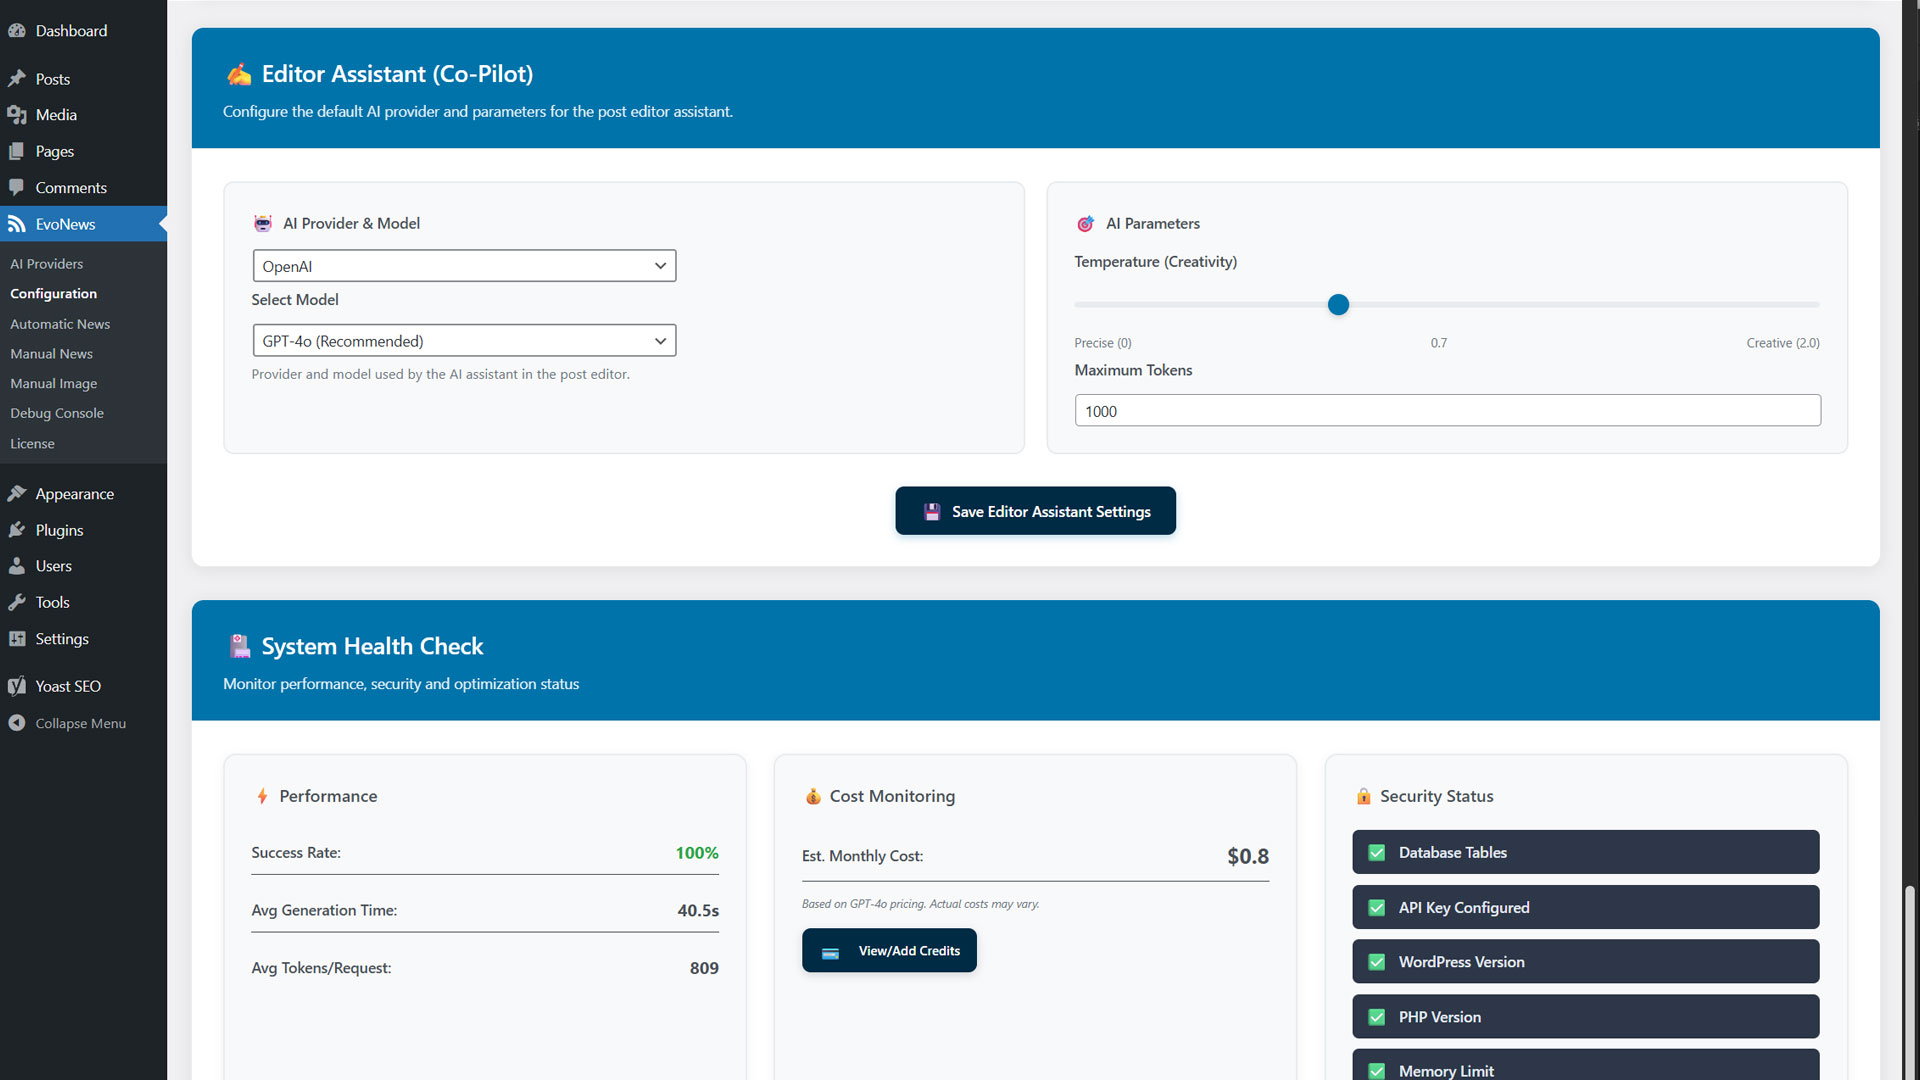Click the API Key Configured checkmark
Image resolution: width=1920 pixels, height=1080 pixels.
[1377, 908]
